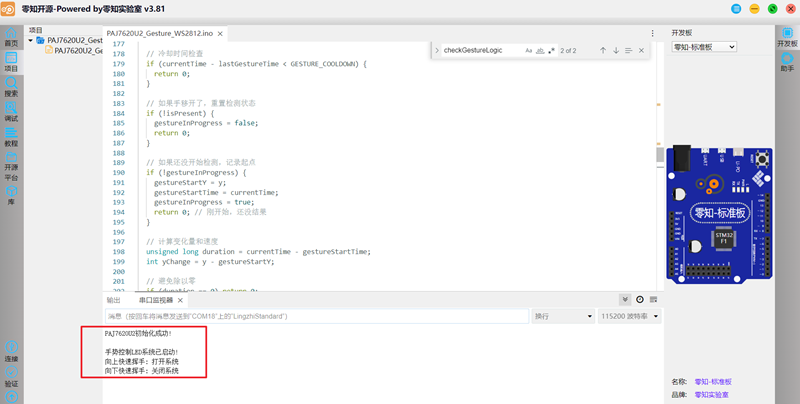Click the find-in-selection icon in search bar
Screen dimensions: 800x404
[x=629, y=50]
